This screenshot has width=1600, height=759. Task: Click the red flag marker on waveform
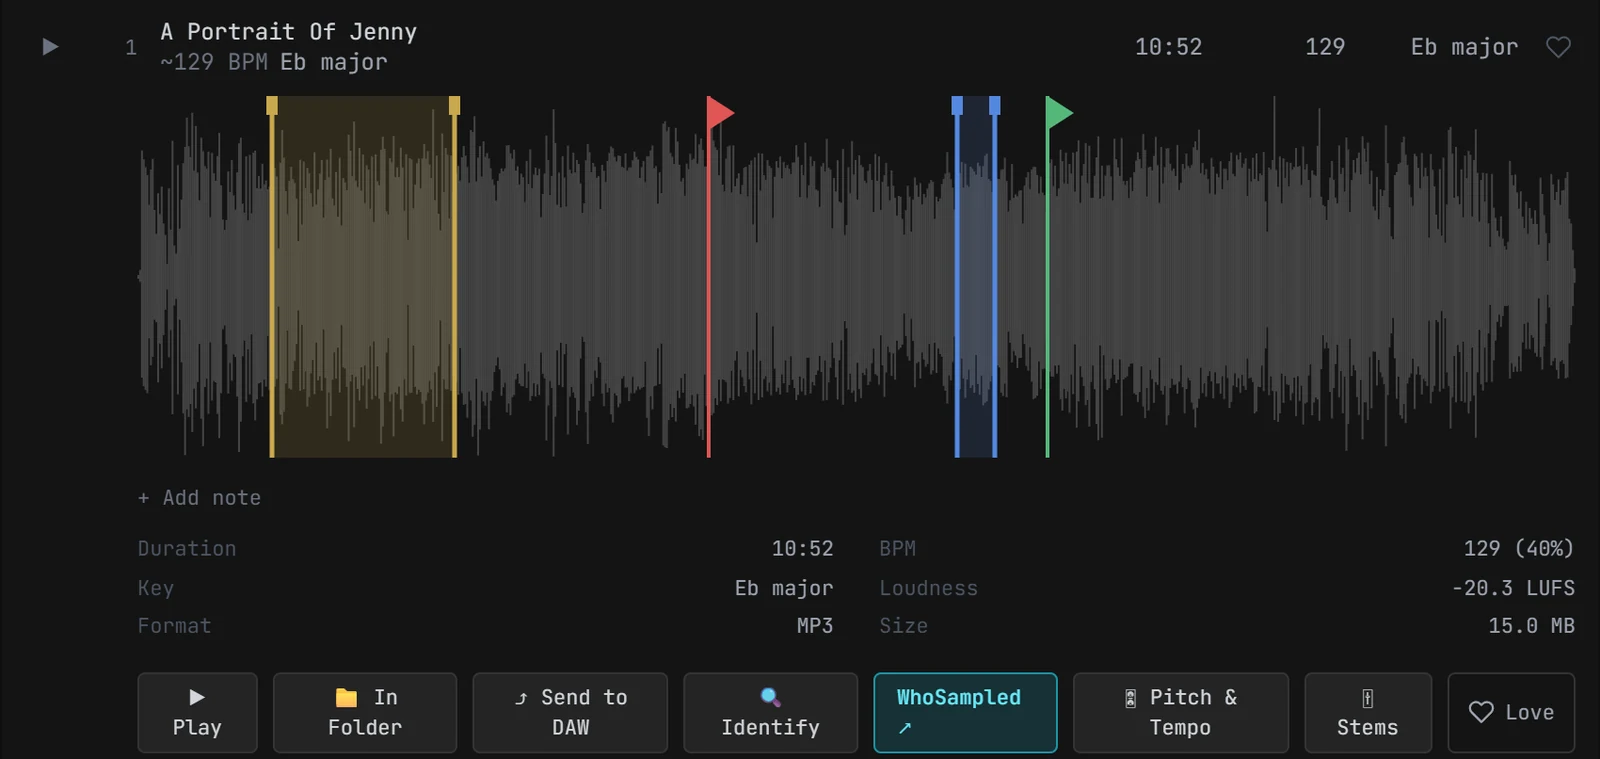pyautogui.click(x=720, y=112)
